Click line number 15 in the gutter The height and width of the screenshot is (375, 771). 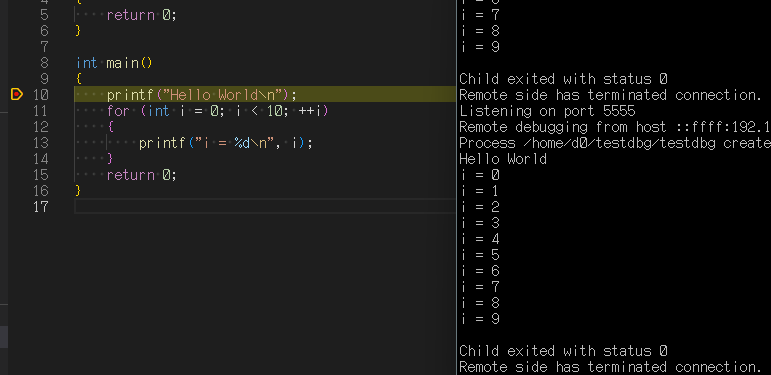40,174
